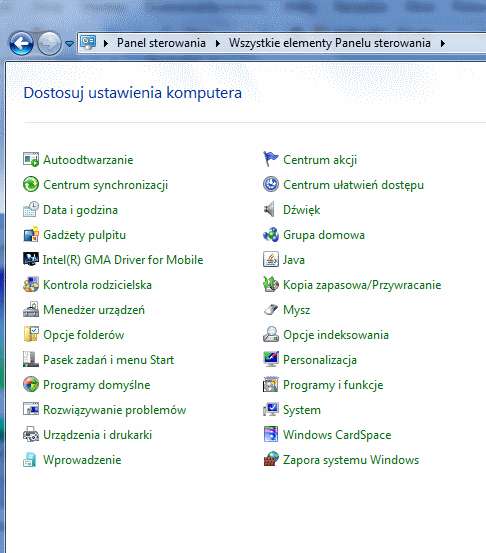This screenshot has height=553, width=486.
Task: Go back with the blue Back arrow
Action: pyautogui.click(x=22, y=43)
